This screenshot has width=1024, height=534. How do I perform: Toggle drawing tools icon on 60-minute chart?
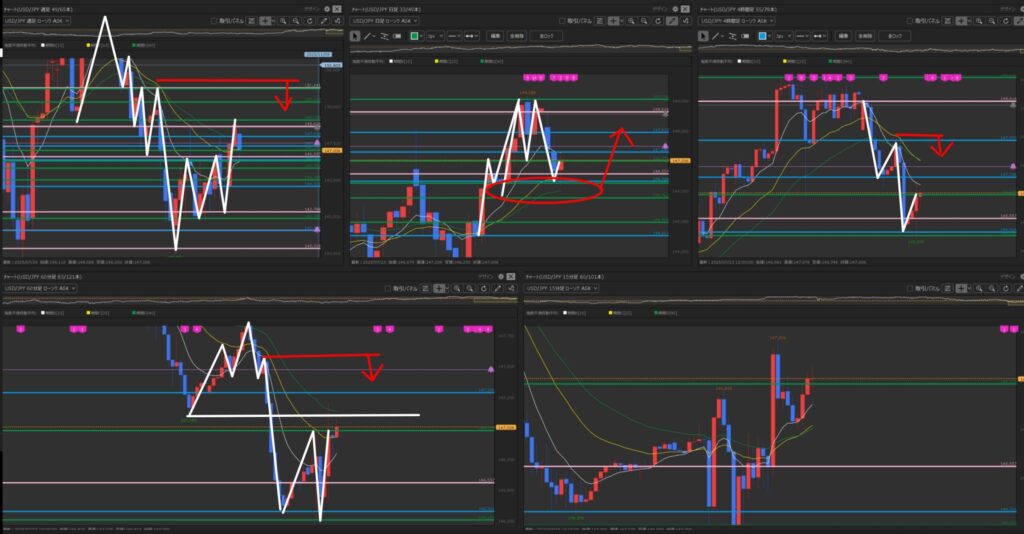[498, 289]
